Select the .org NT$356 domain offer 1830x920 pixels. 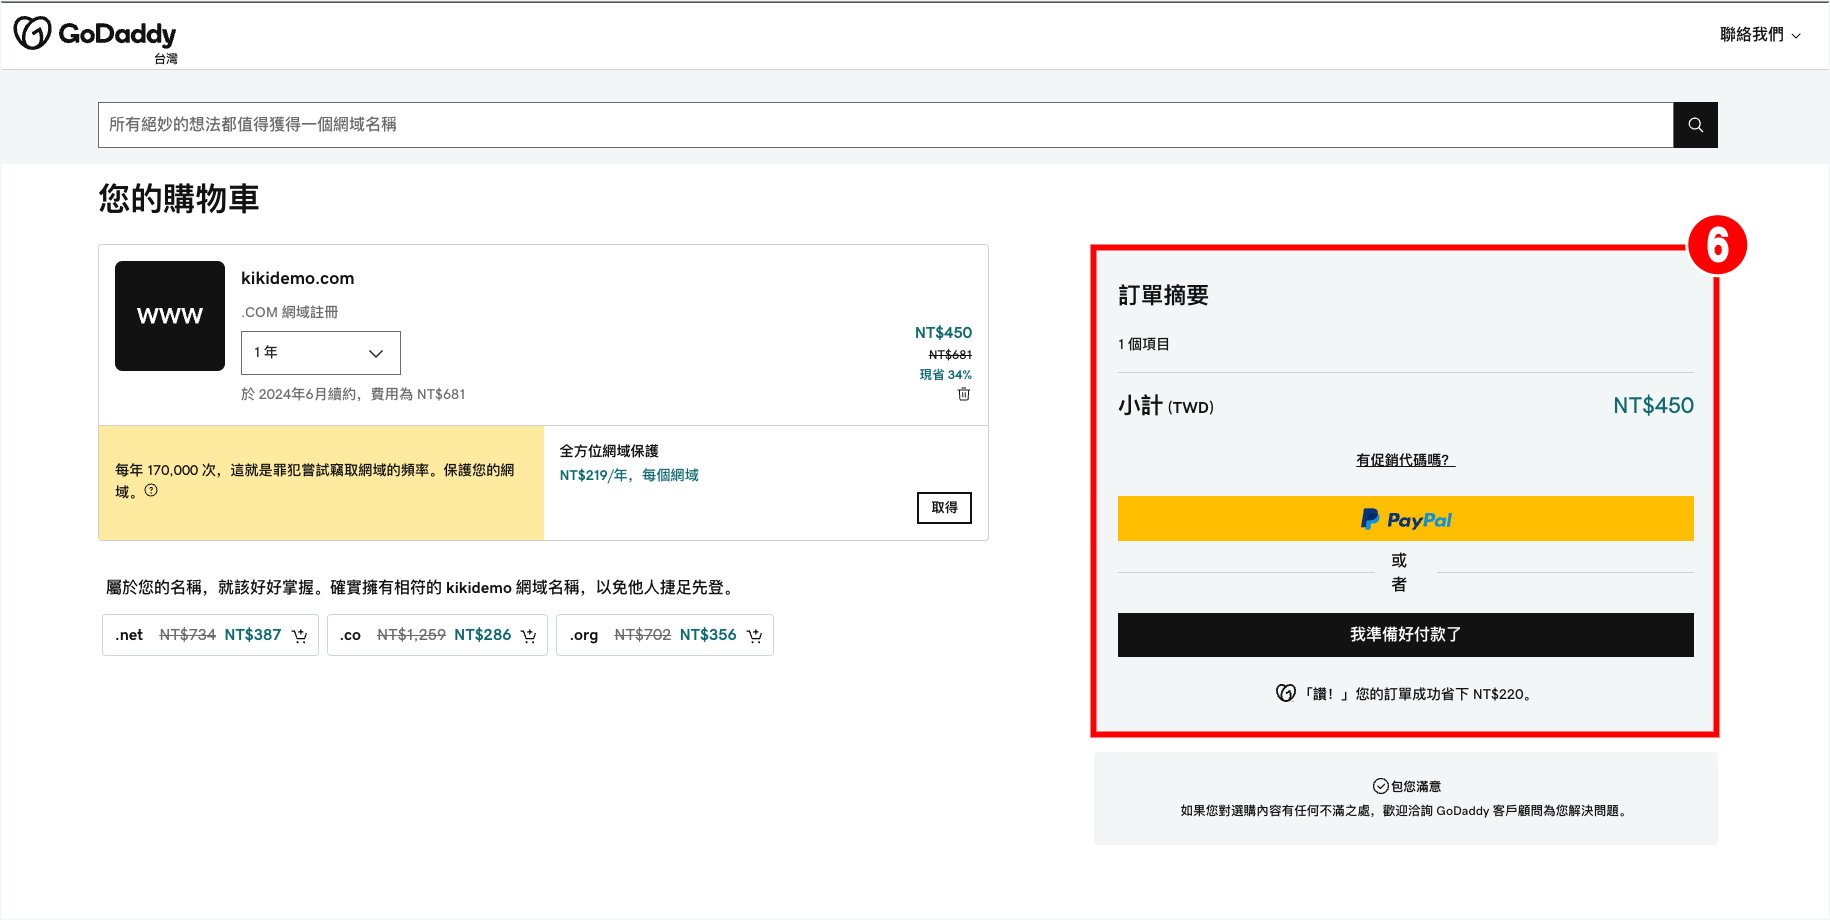[665, 635]
